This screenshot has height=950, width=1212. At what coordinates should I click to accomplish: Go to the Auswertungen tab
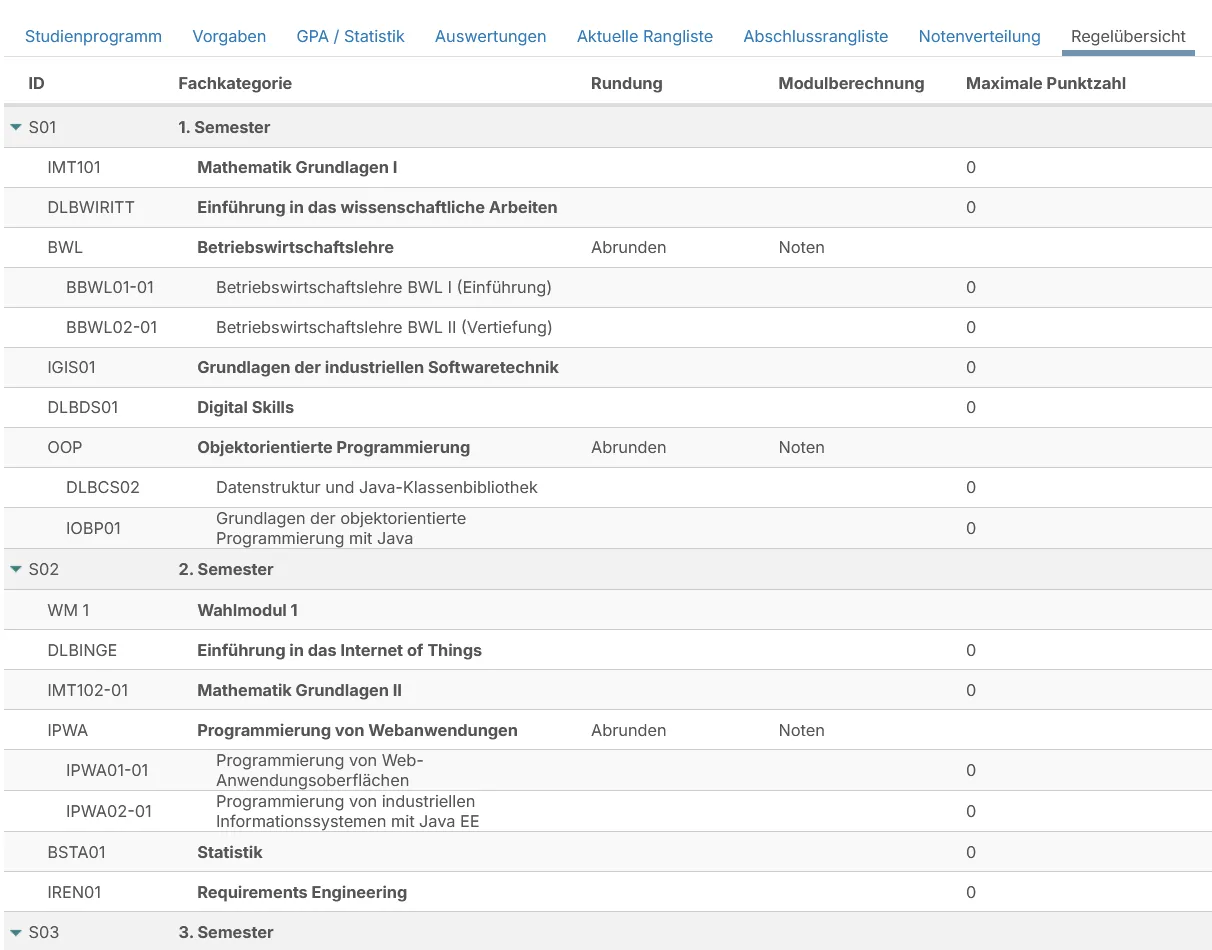click(x=491, y=36)
